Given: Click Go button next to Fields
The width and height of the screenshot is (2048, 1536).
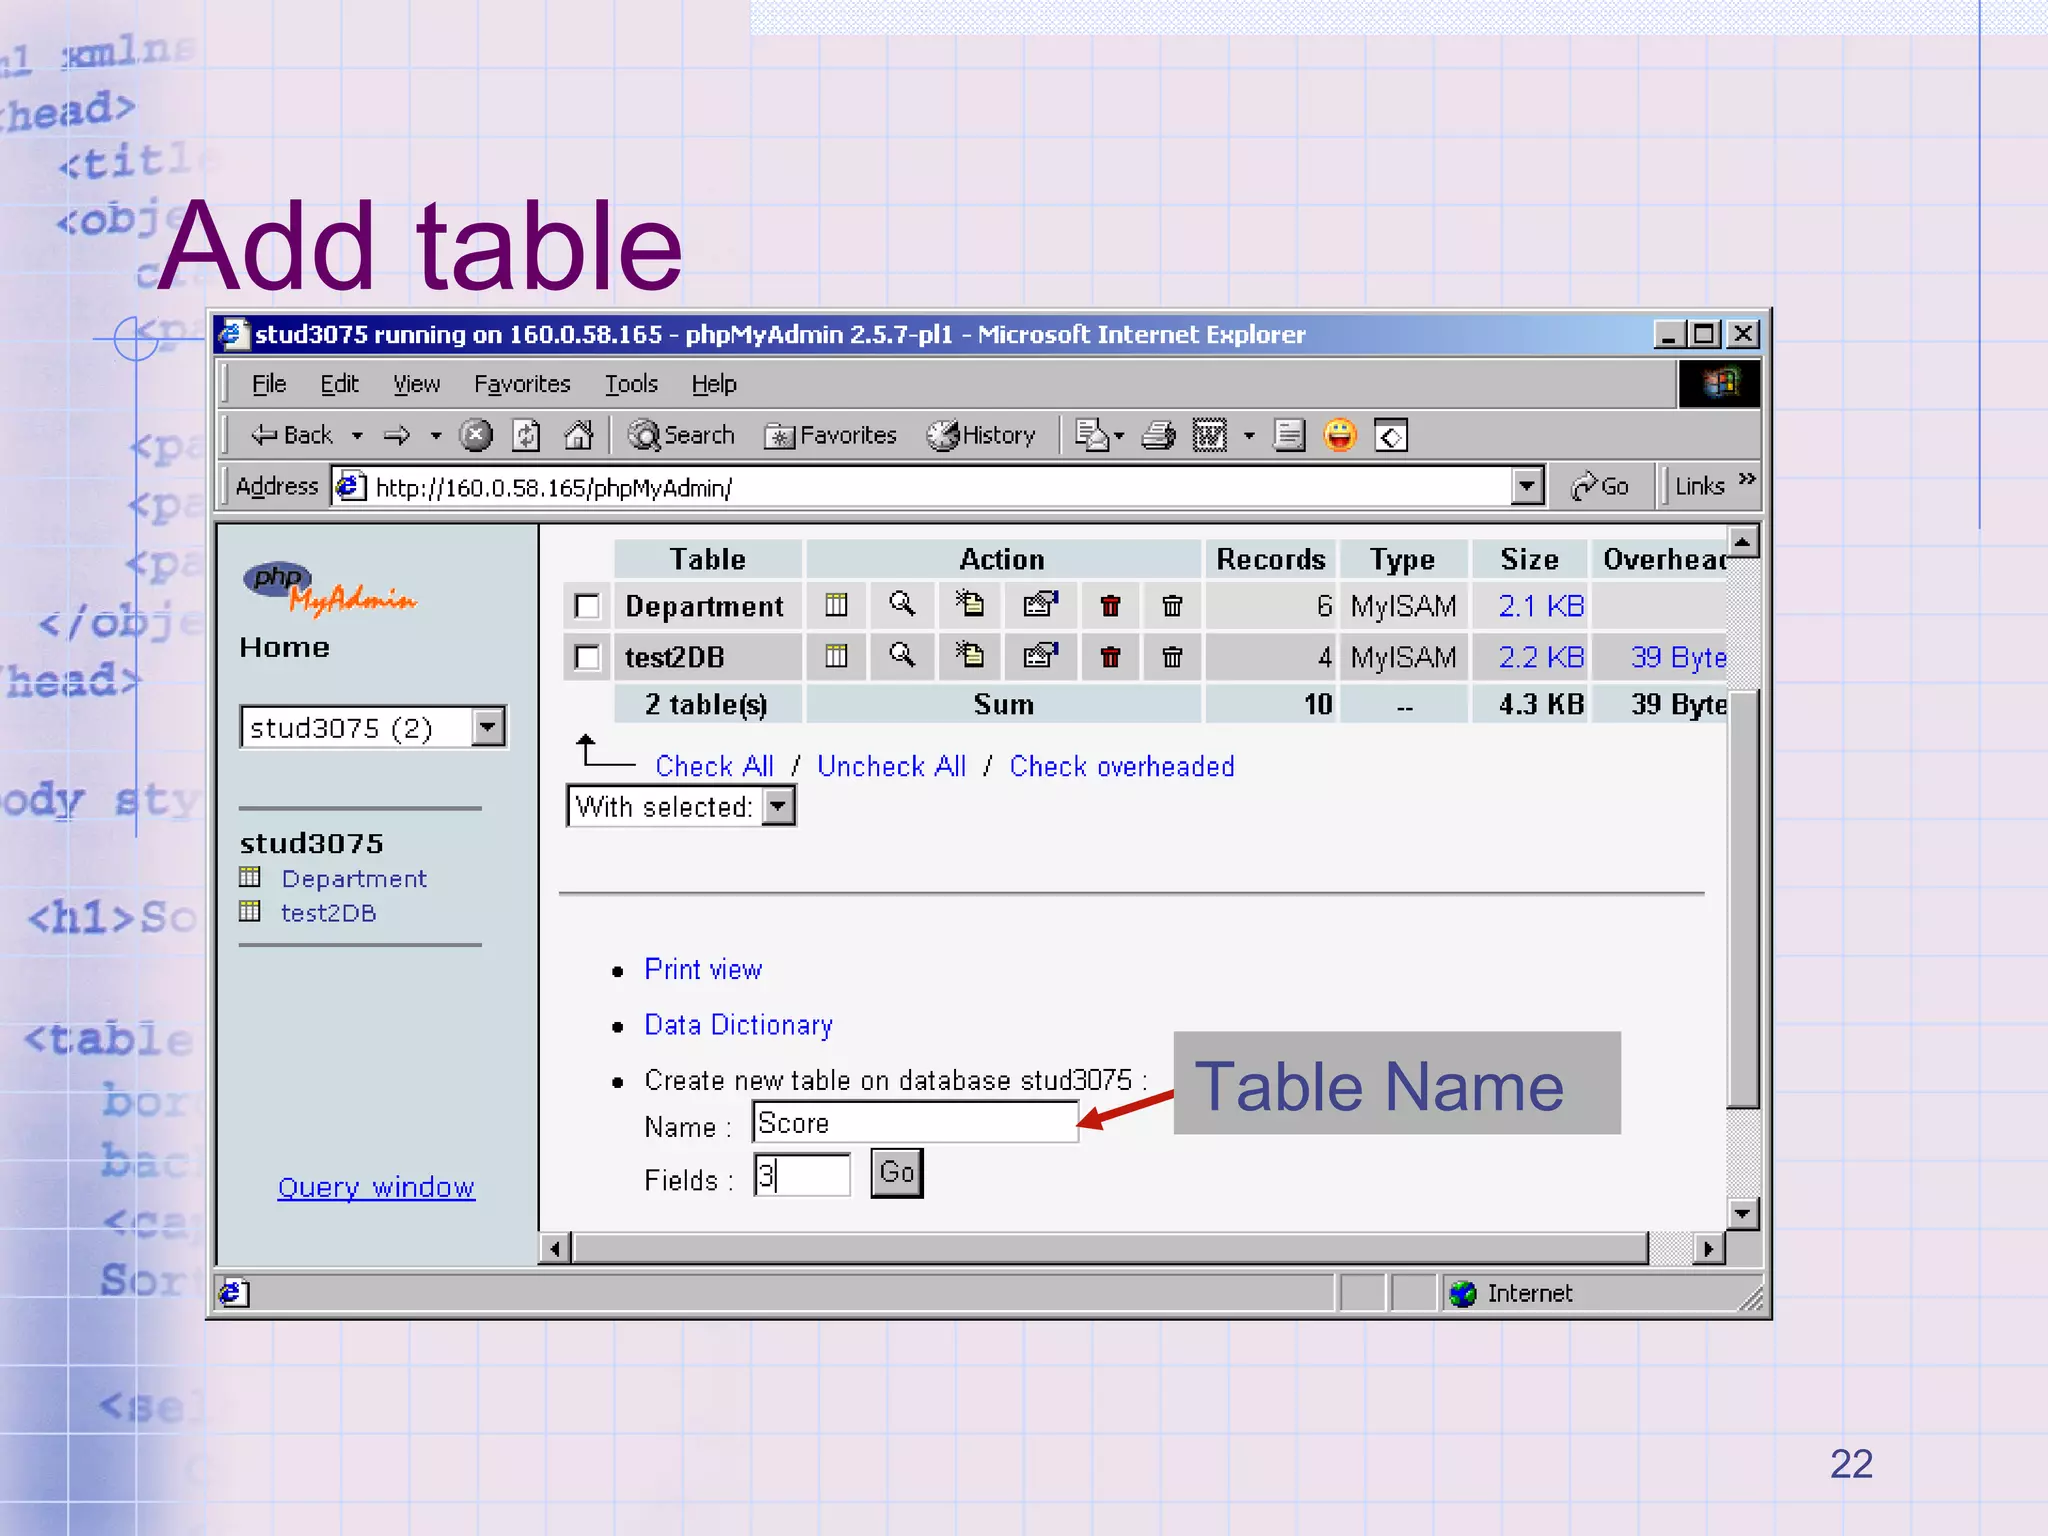Looking at the screenshot, I should [x=896, y=1172].
